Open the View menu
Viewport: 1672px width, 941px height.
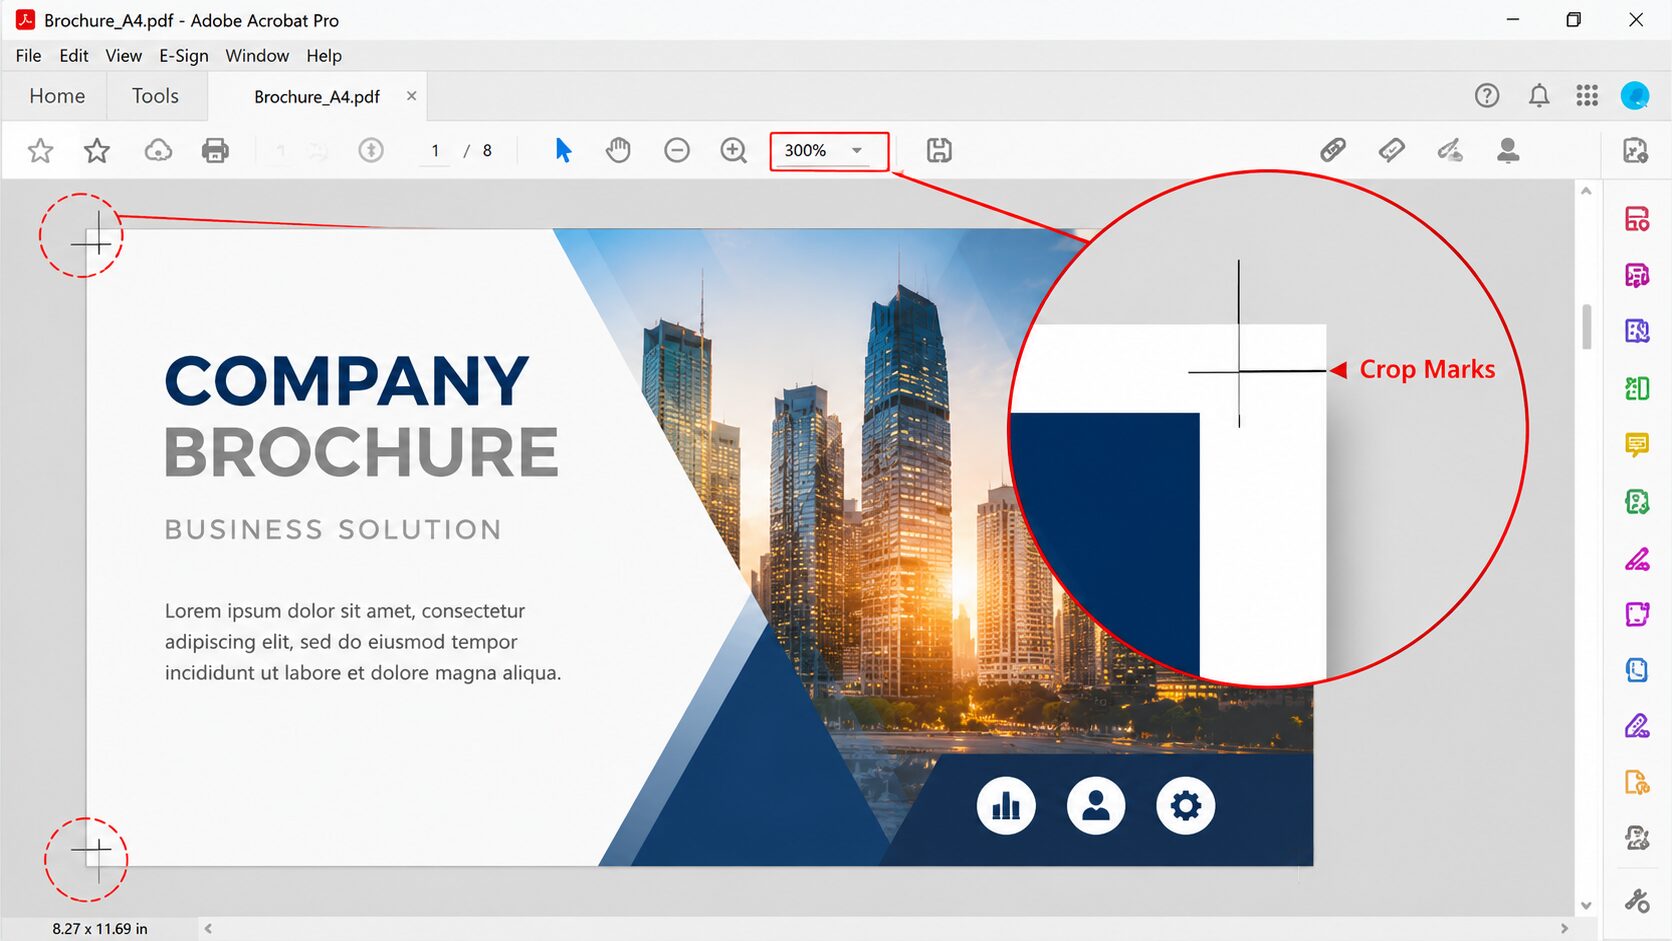[124, 56]
